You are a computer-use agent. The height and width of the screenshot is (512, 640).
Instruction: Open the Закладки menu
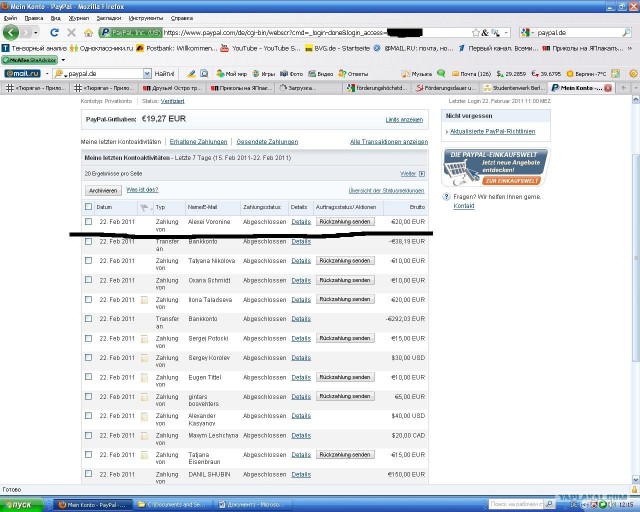pyautogui.click(x=109, y=18)
